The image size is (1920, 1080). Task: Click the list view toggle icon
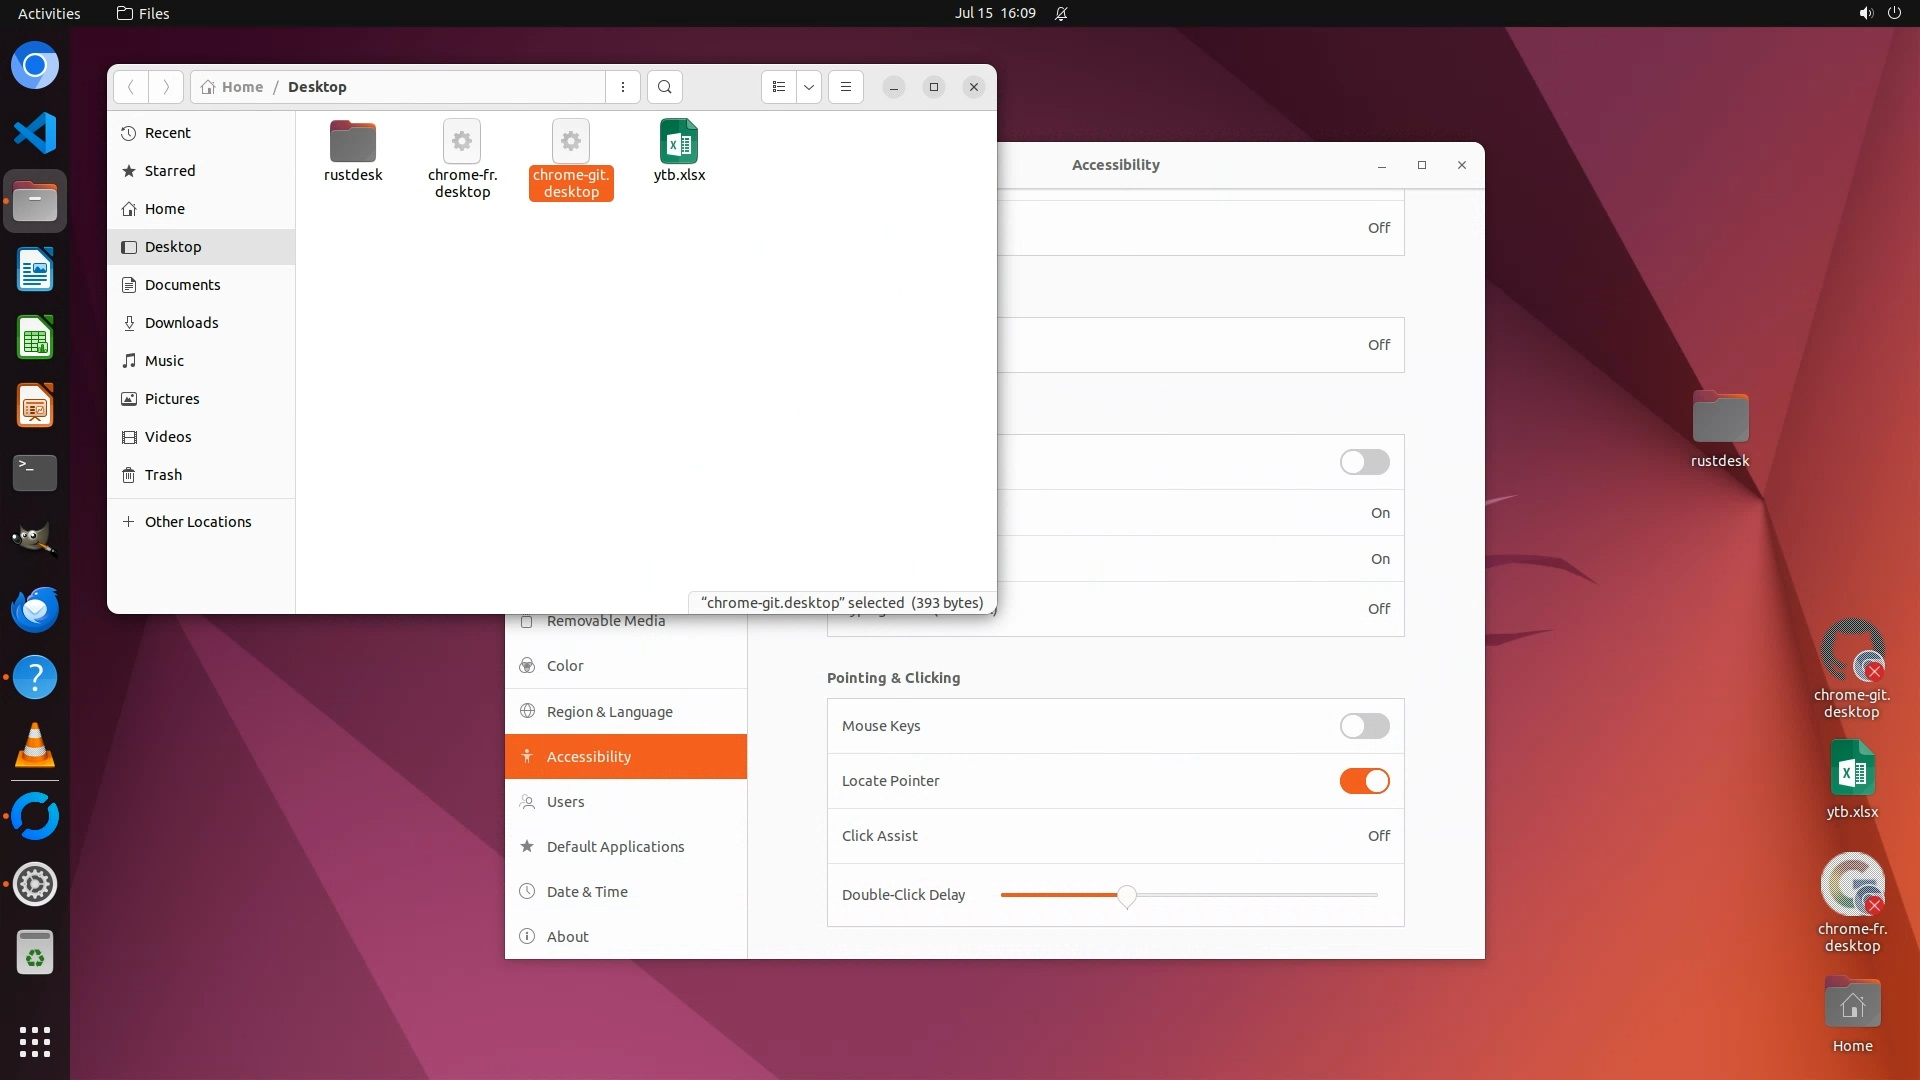779,87
